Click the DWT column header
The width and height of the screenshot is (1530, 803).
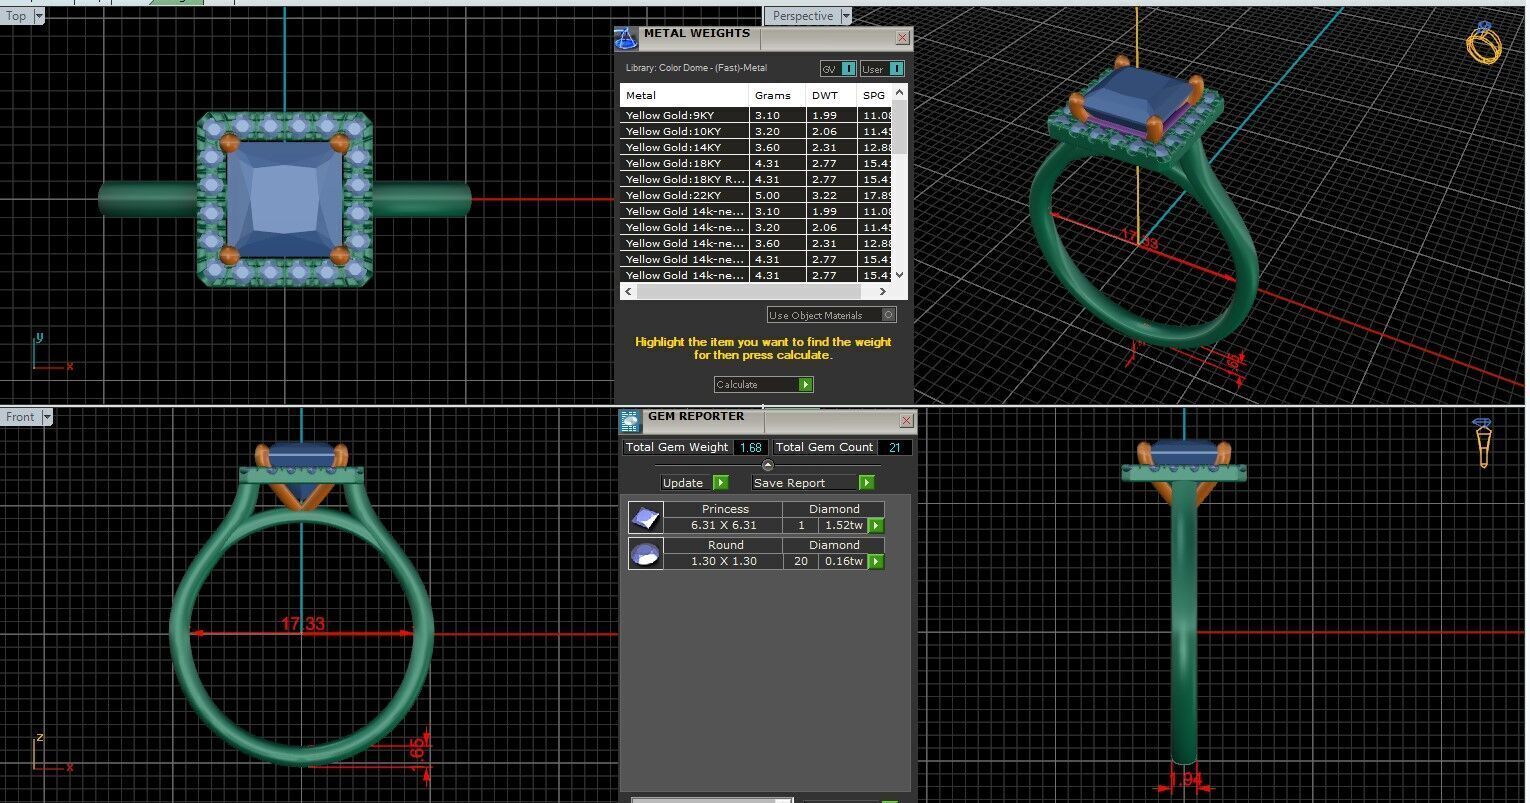point(831,95)
